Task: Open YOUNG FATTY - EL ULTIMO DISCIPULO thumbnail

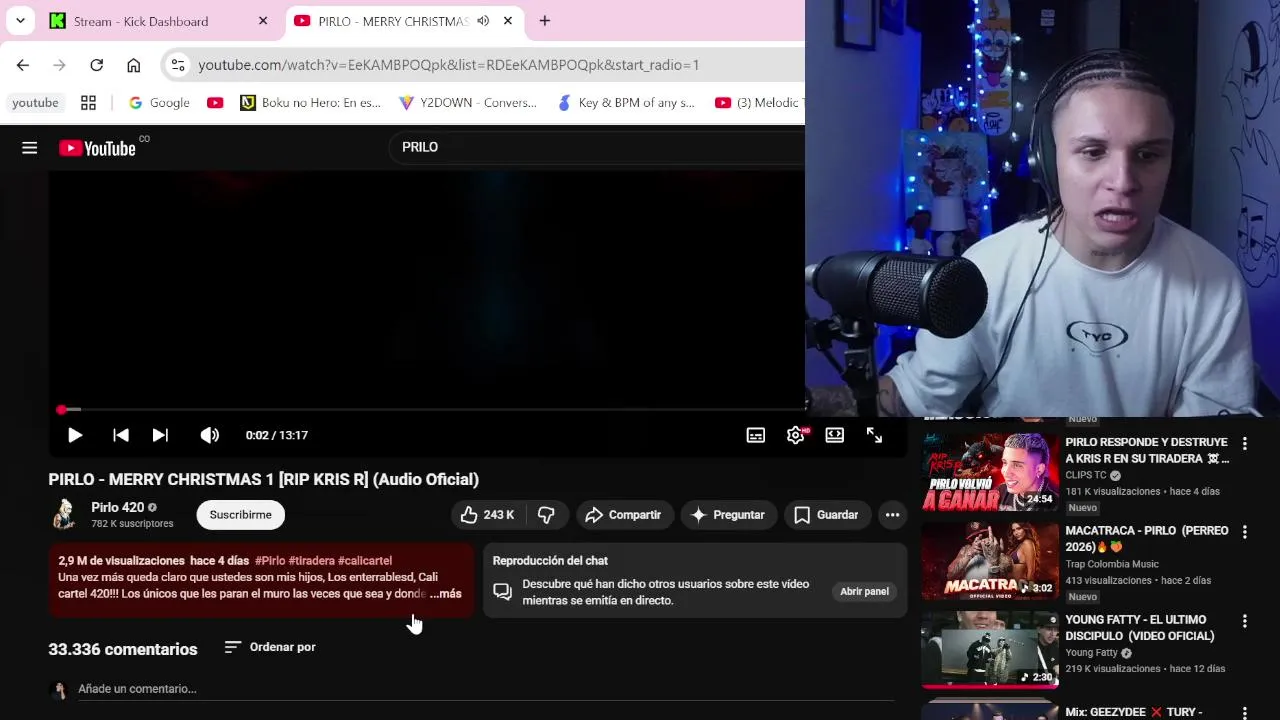Action: 990,650
